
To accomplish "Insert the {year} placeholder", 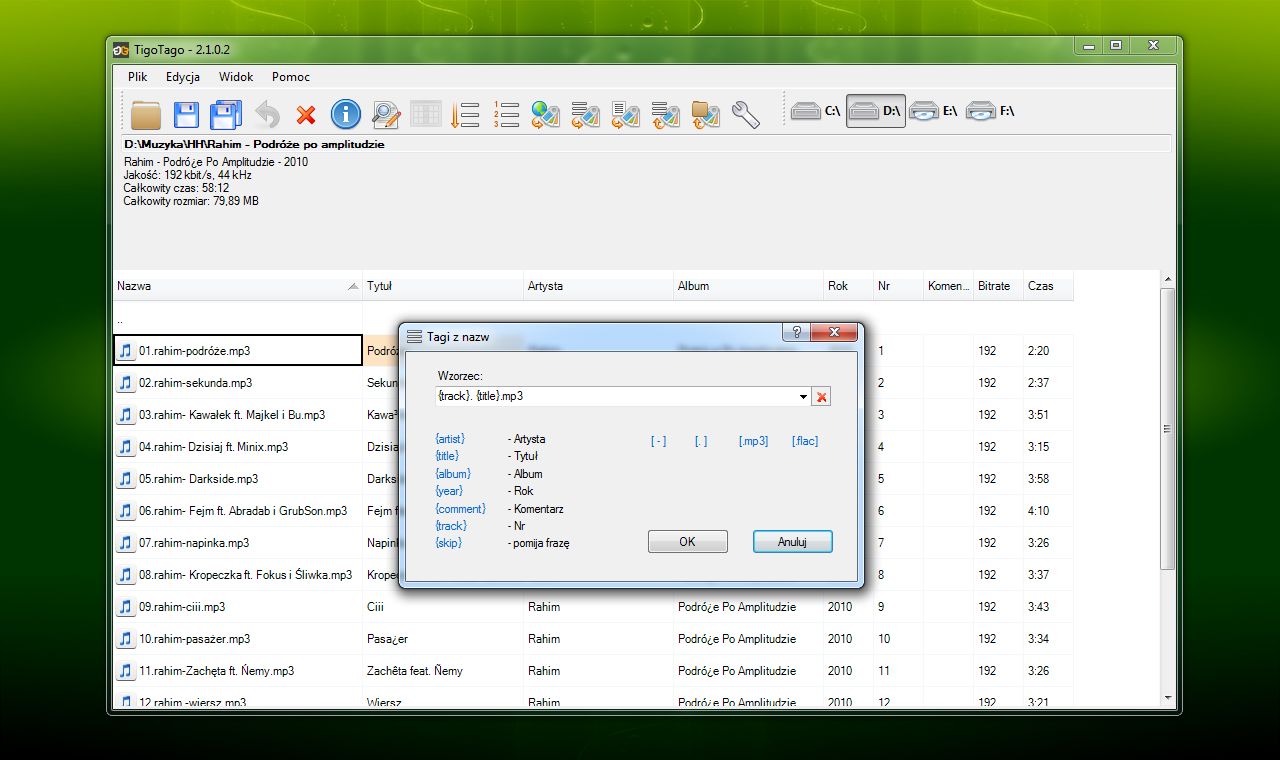I will [x=449, y=491].
